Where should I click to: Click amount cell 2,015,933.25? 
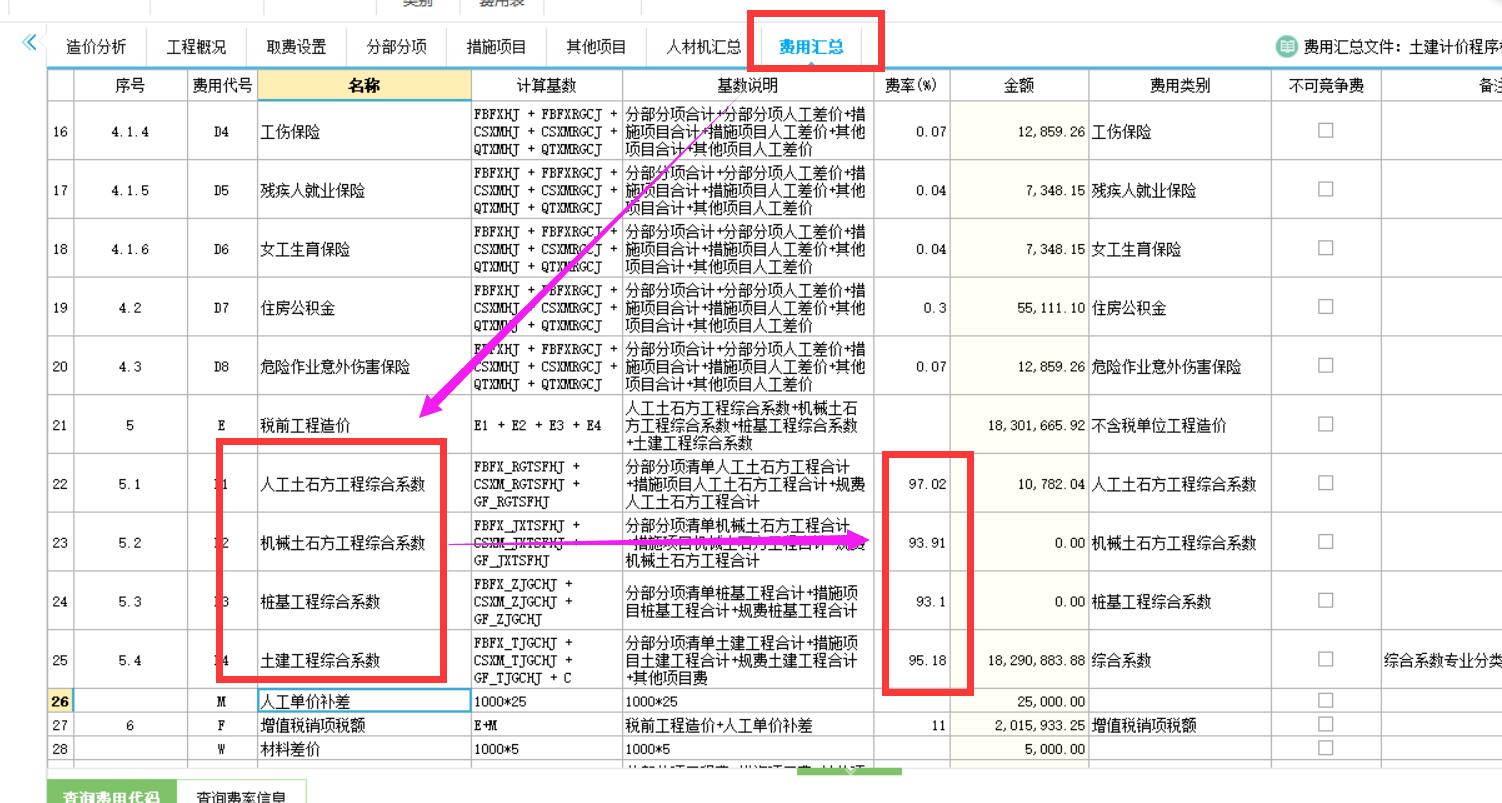[x=1019, y=726]
